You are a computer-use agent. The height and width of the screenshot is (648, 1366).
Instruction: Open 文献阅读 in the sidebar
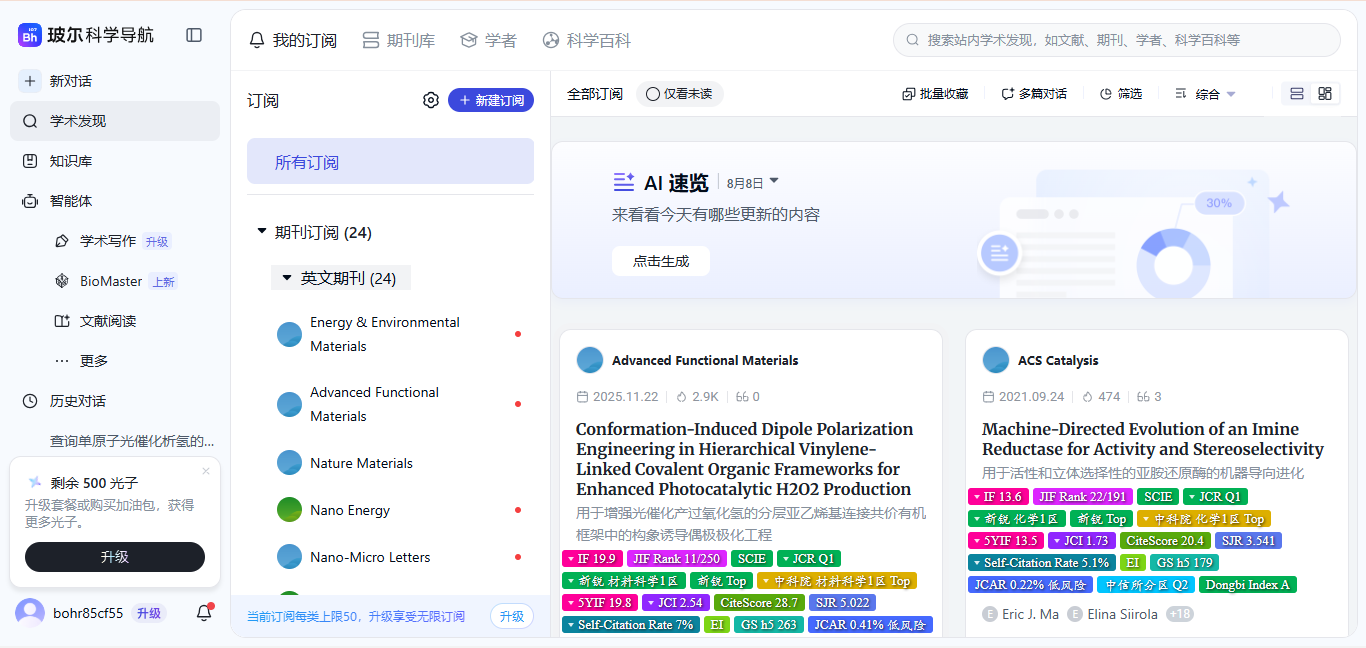click(x=108, y=321)
